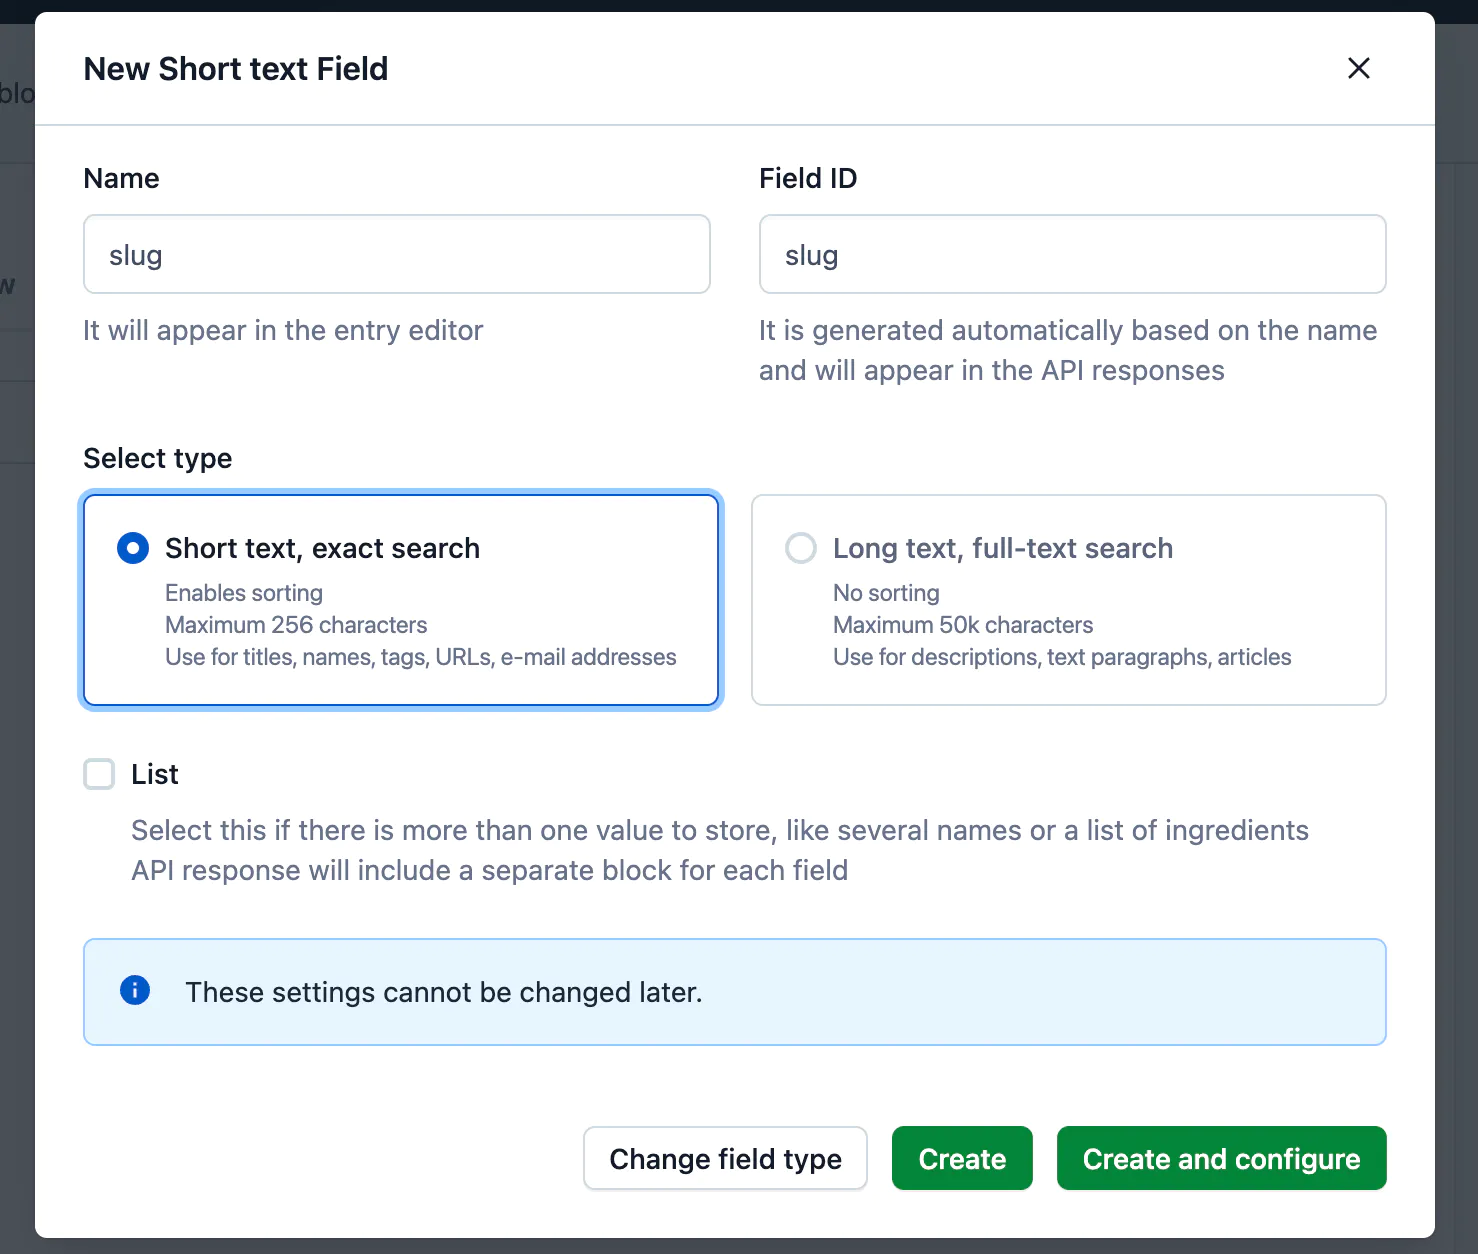Click the 'Enables sorting' text
Image resolution: width=1478 pixels, height=1254 pixels.
[244, 593]
